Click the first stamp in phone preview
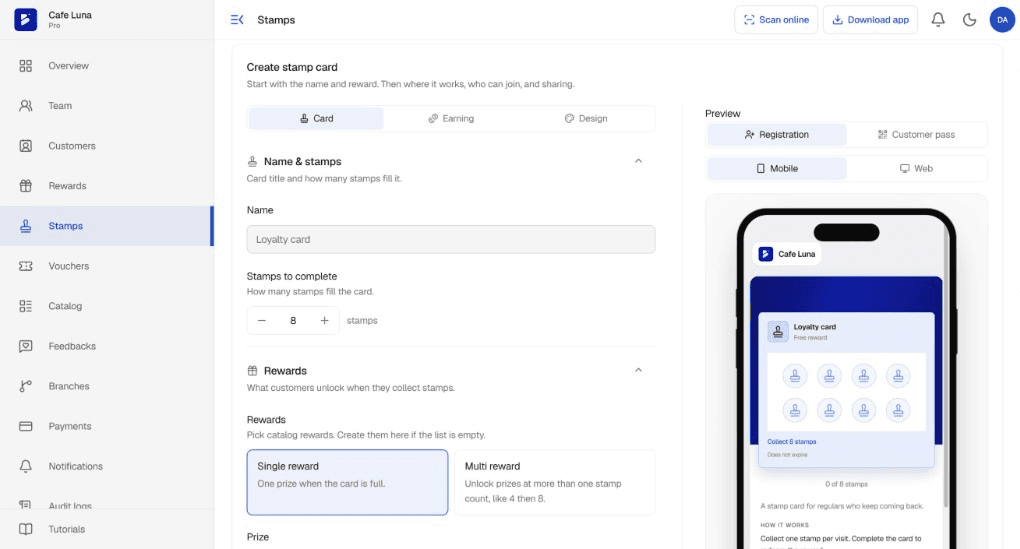Viewport: 1020px width, 549px height. 795,375
